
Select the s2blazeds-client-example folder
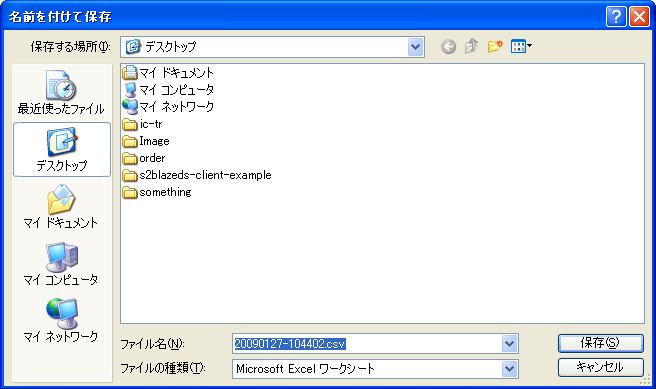[197, 175]
